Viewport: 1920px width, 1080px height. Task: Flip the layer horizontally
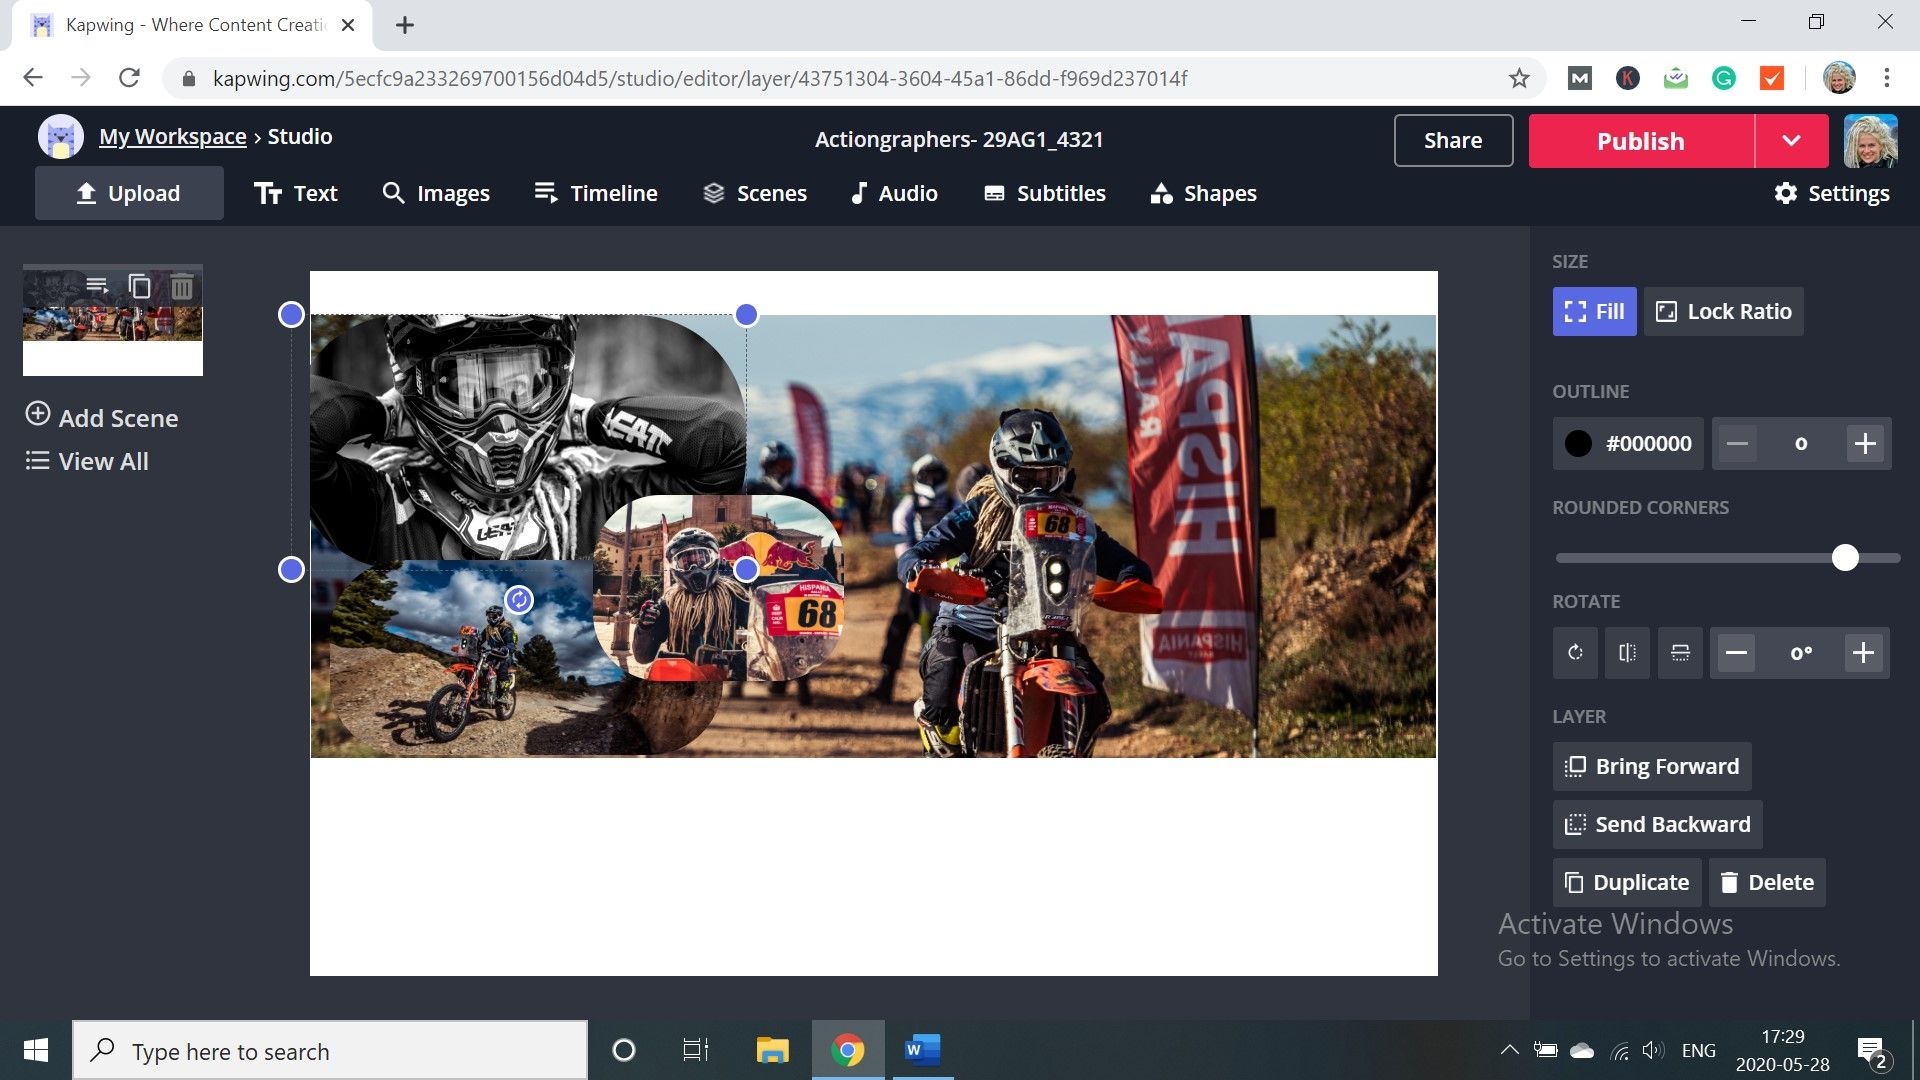1628,653
